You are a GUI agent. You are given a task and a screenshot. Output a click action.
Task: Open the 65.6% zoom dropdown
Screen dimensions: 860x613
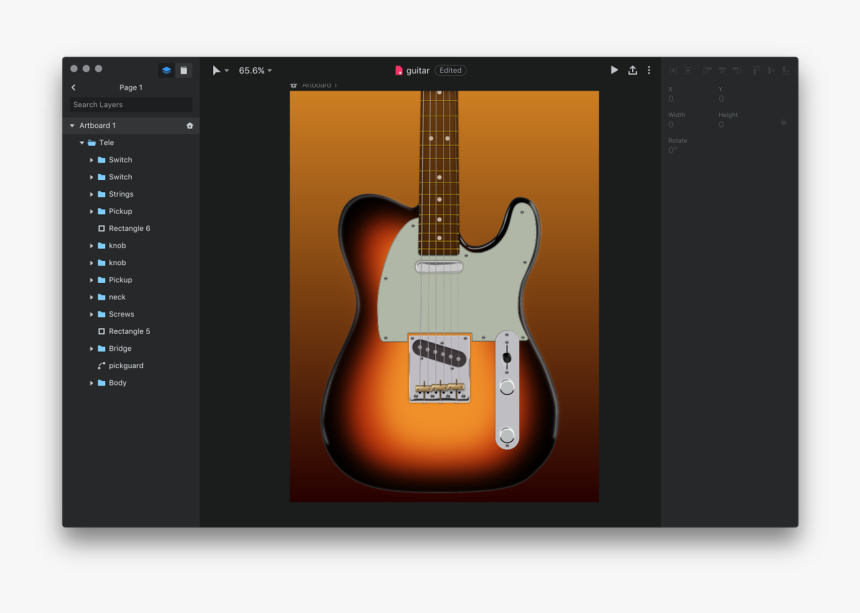(x=256, y=70)
